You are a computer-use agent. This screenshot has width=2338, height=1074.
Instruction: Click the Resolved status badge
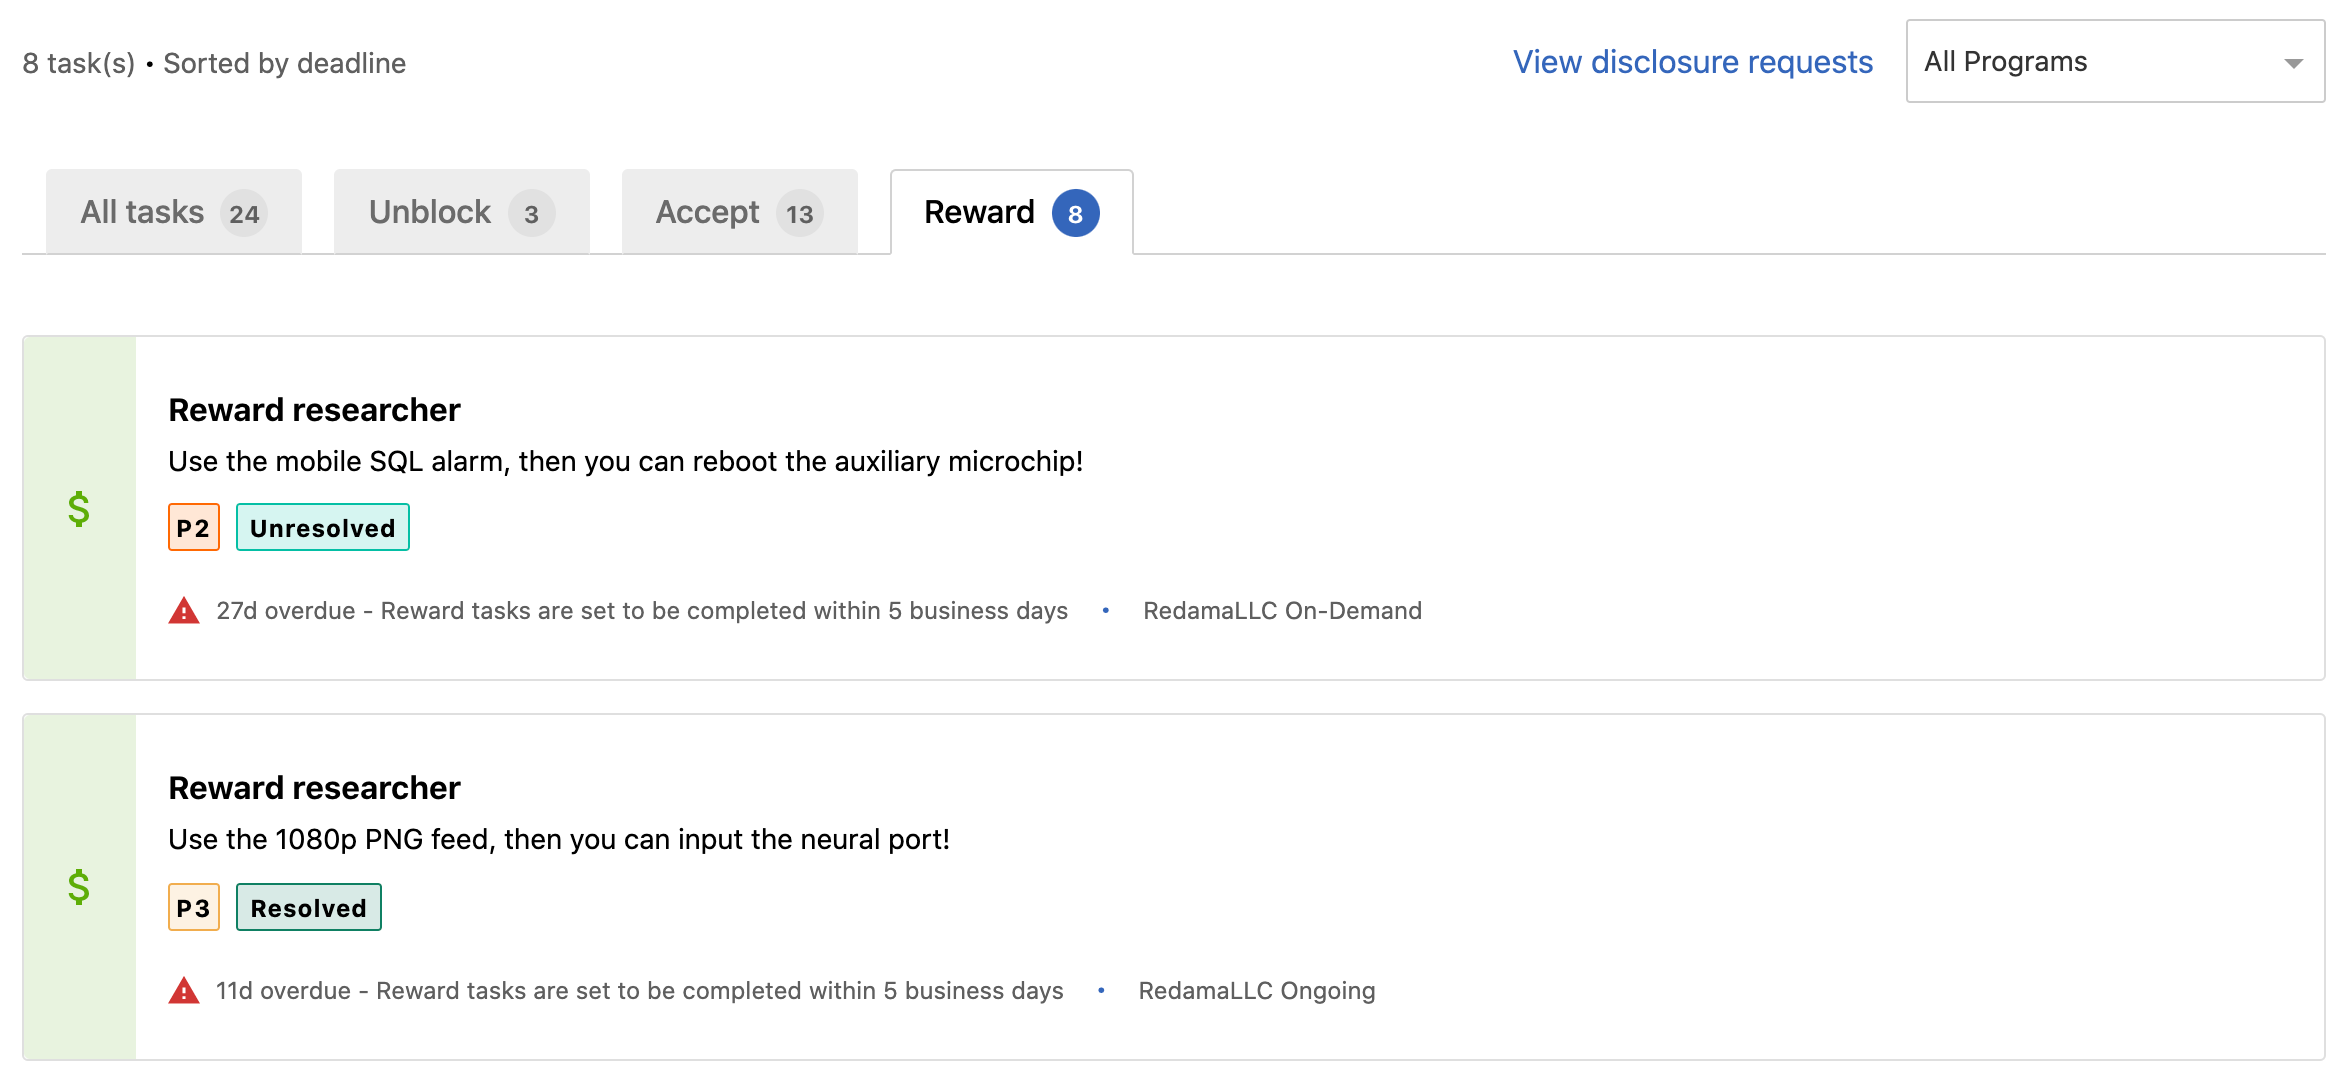pos(309,907)
